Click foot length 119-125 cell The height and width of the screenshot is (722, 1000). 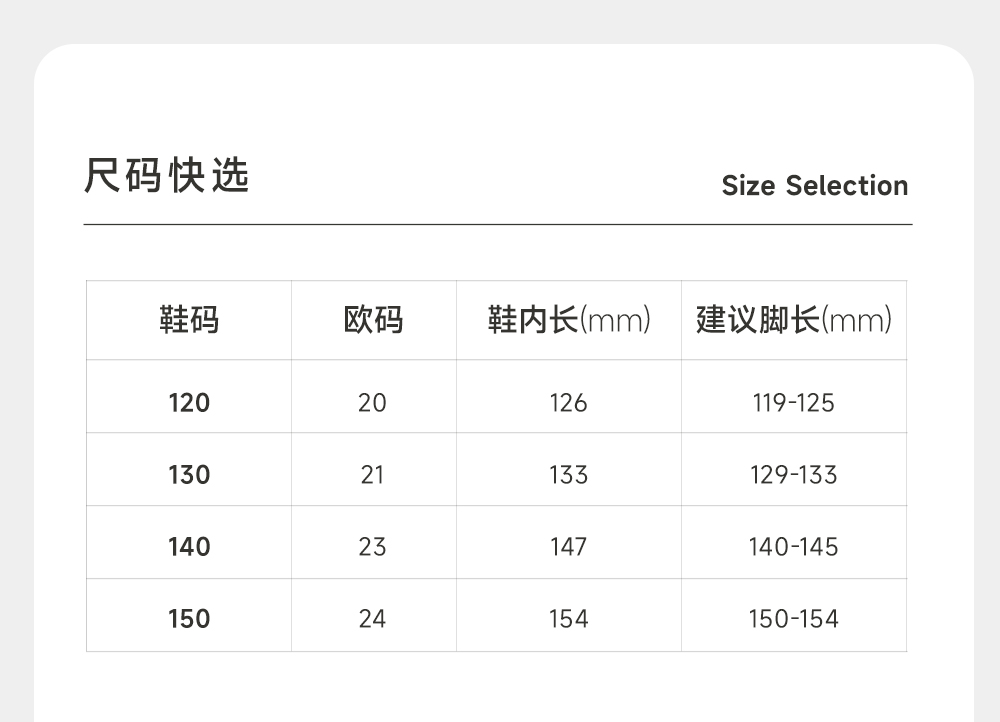coord(793,403)
